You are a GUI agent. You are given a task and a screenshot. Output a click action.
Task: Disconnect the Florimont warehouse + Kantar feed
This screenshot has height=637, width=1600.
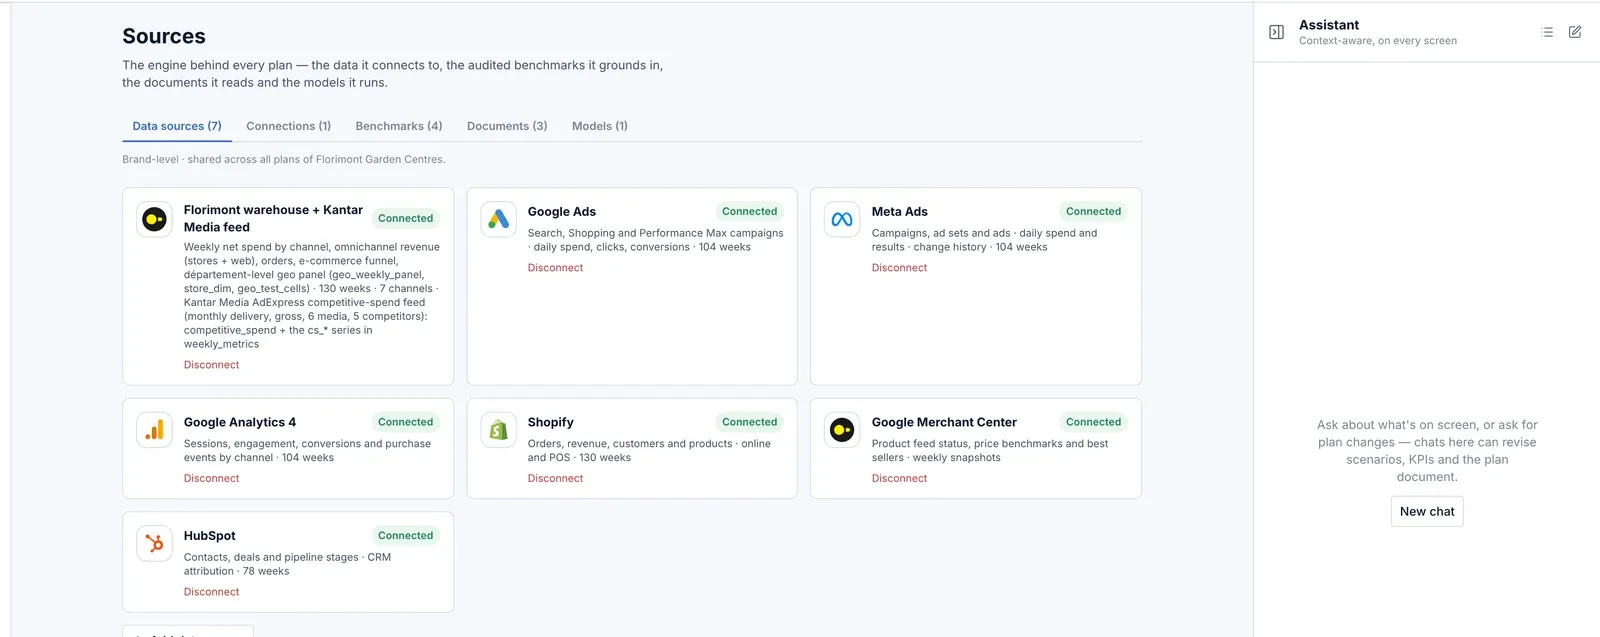point(211,365)
